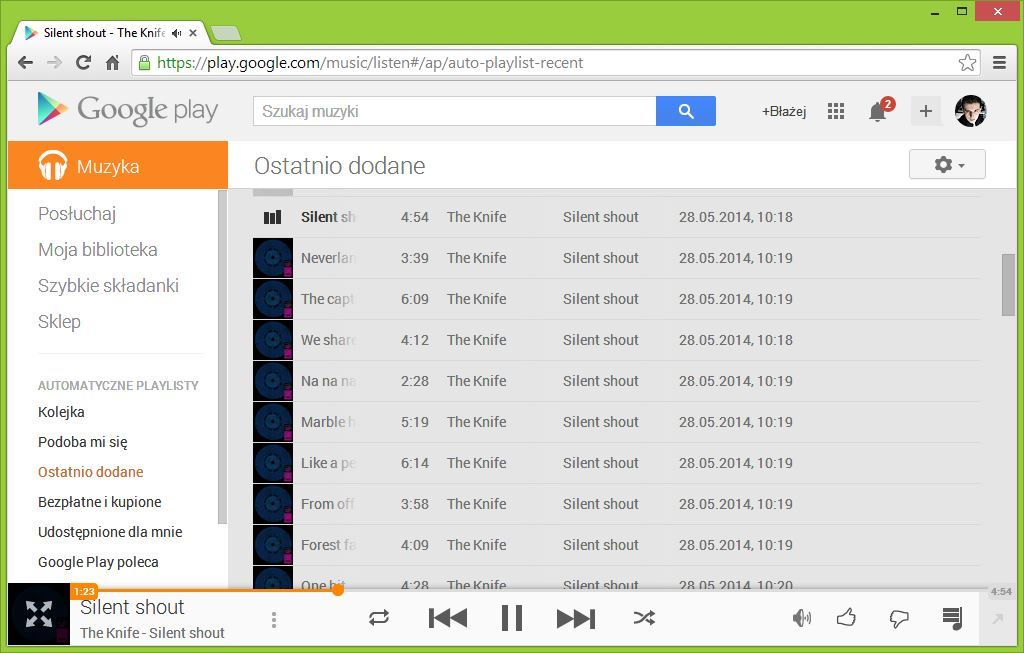Click the Google Play logo

128,110
